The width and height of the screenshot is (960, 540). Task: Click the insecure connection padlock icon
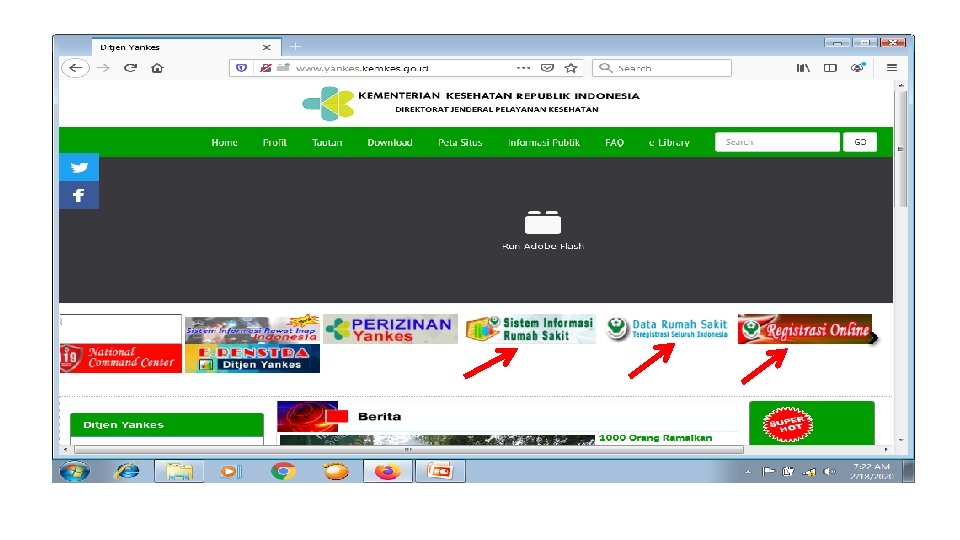click(x=265, y=68)
